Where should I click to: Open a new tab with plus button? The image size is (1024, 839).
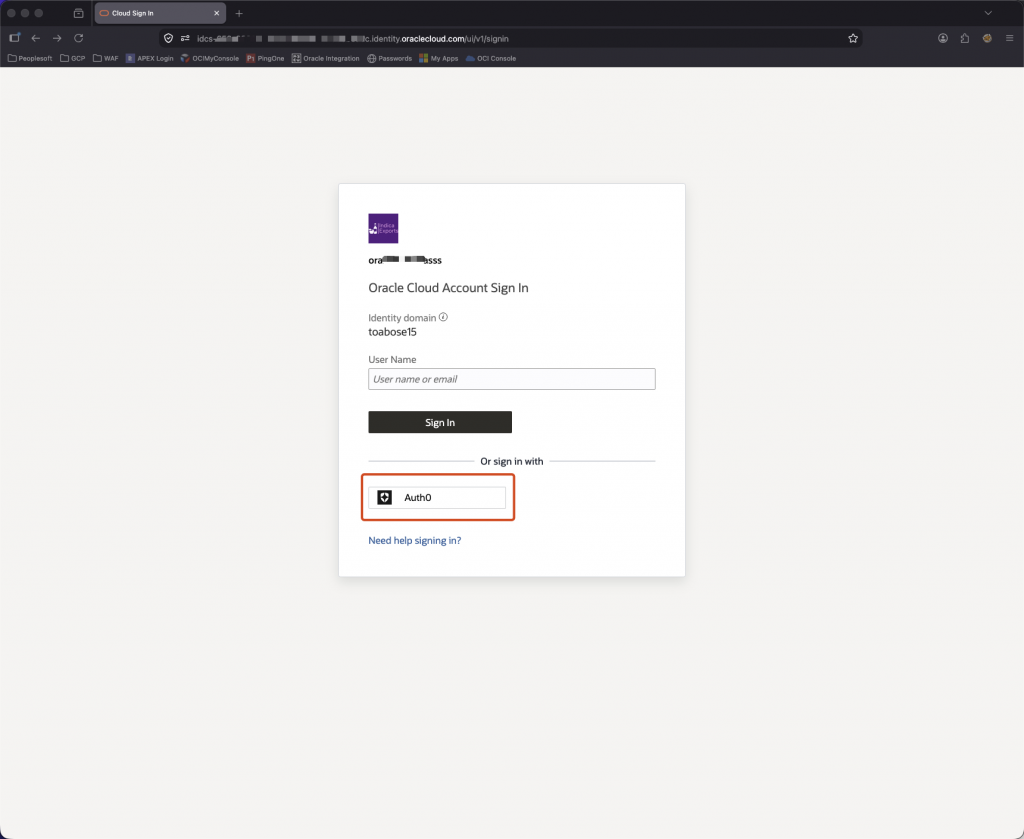[239, 13]
